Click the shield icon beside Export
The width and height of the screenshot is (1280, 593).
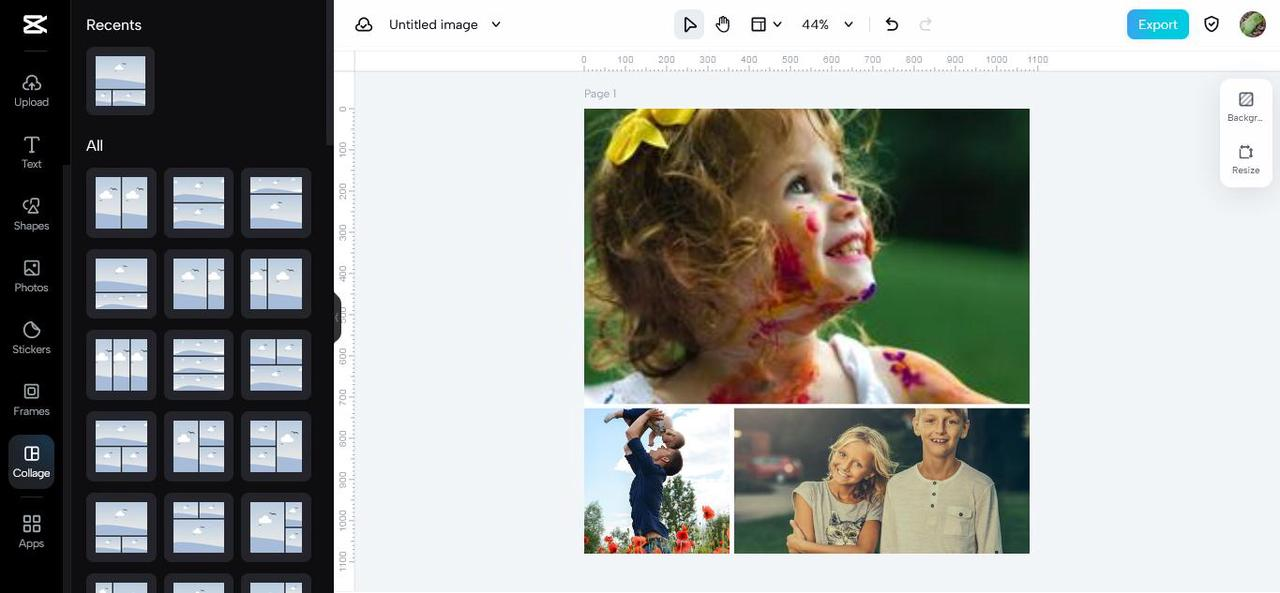tap(1211, 24)
